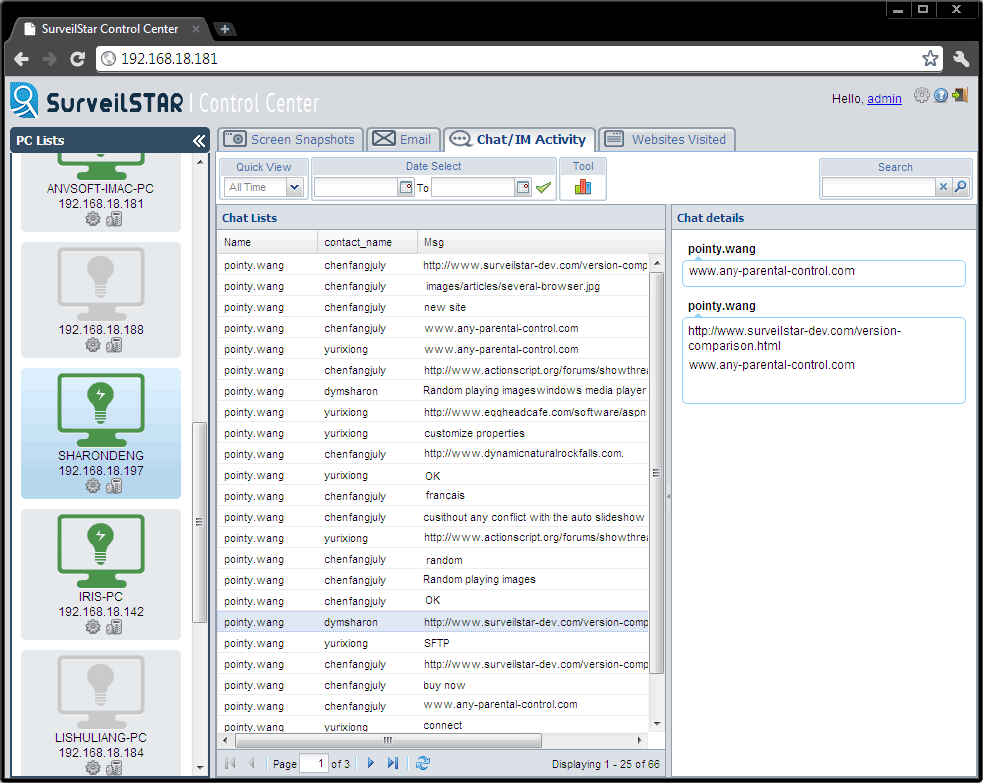Click the chat list vertical scrollbar
Screen dimensions: 983x783
click(656, 473)
